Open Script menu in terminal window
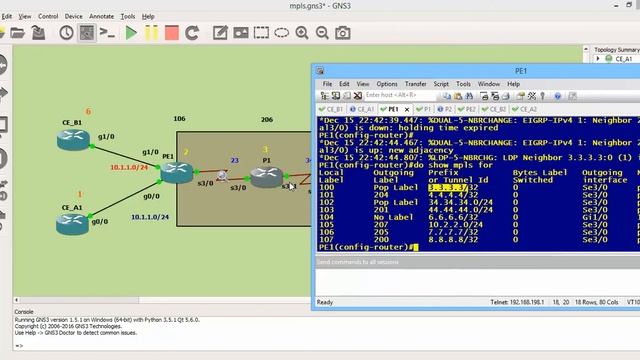The image size is (640, 360). pyautogui.click(x=441, y=84)
